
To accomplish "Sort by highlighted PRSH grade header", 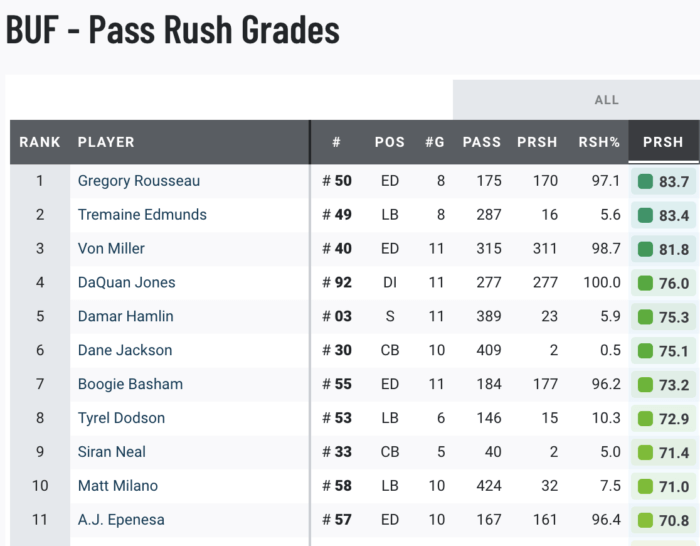I will pyautogui.click(x=663, y=142).
